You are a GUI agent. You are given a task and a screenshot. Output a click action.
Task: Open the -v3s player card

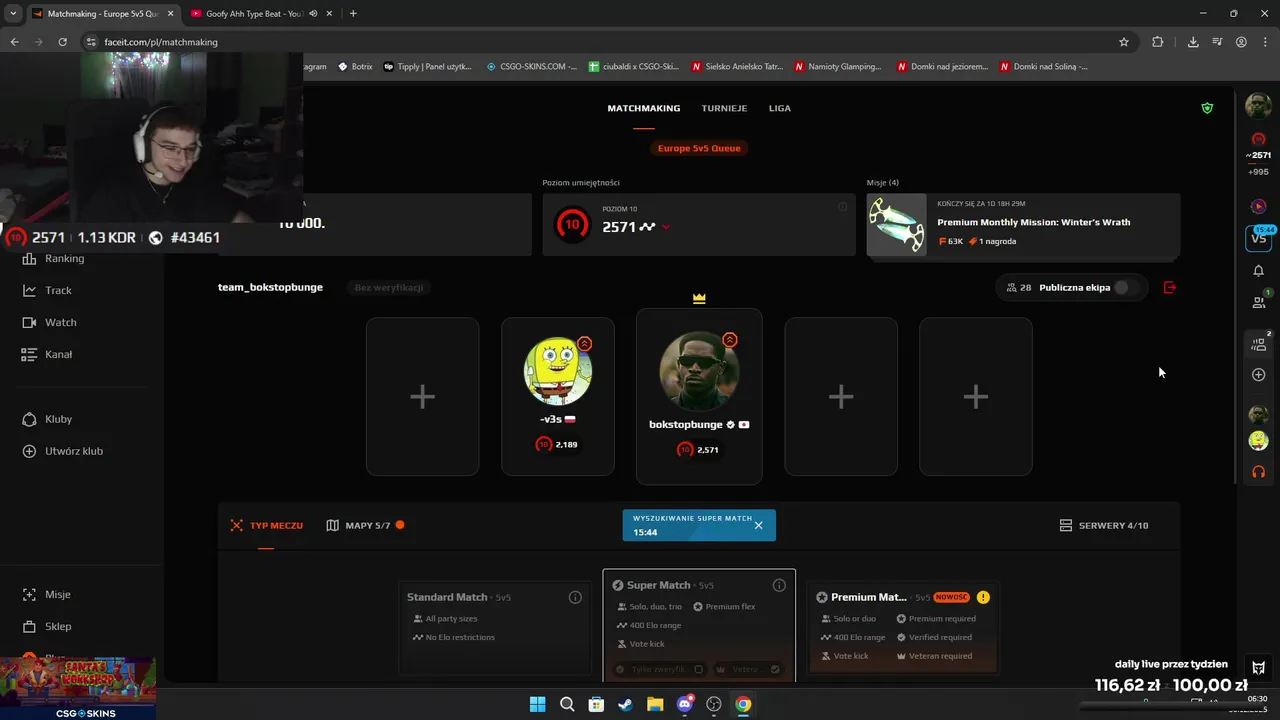point(558,397)
